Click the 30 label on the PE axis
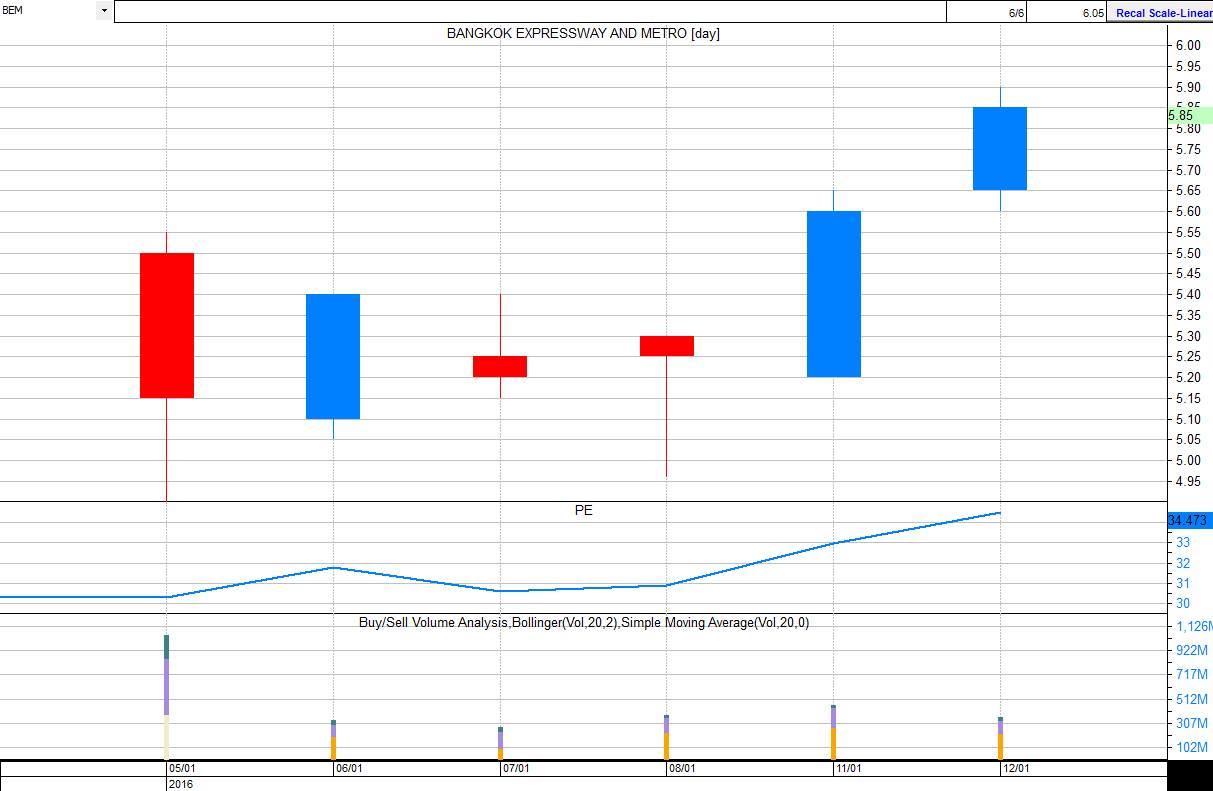The height and width of the screenshot is (791, 1213). click(x=1182, y=603)
